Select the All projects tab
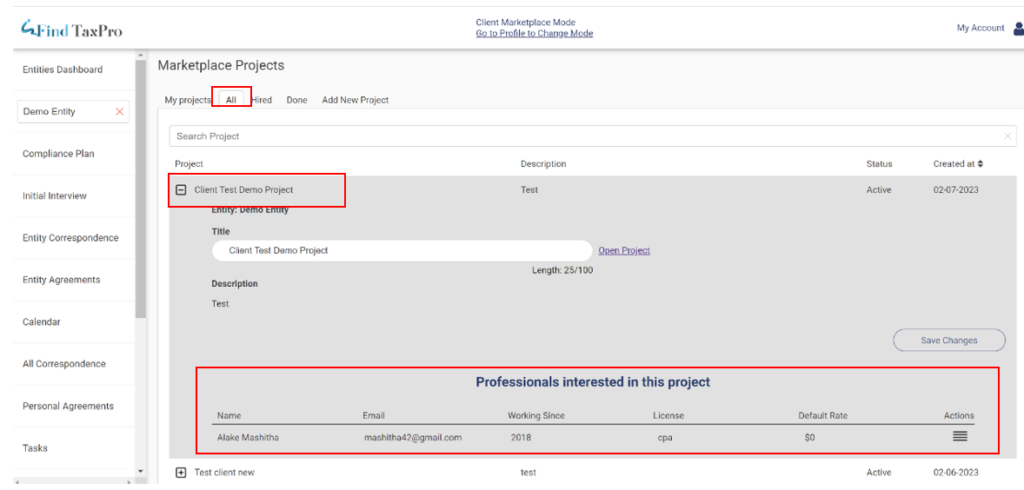The width and height of the screenshot is (1024, 490). (231, 100)
